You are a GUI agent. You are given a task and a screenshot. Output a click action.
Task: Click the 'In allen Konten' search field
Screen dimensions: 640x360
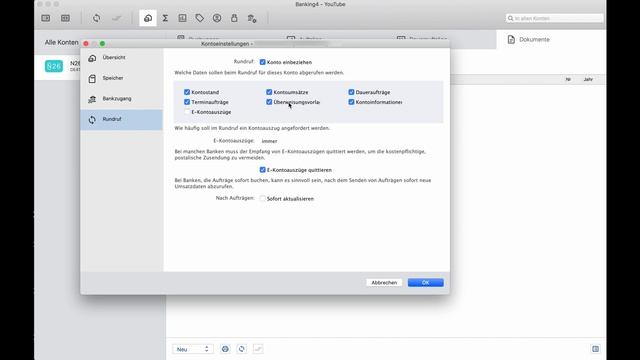(554, 18)
